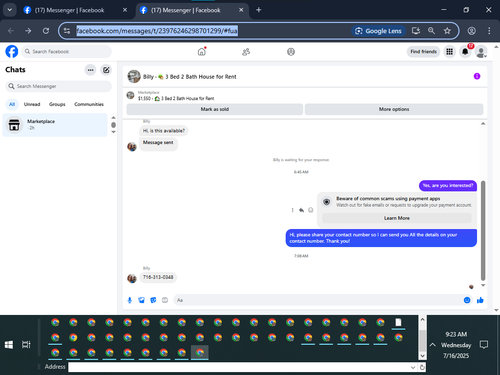The image size is (500, 375).
Task: Open the Home feed icon
Action: [x=202, y=52]
